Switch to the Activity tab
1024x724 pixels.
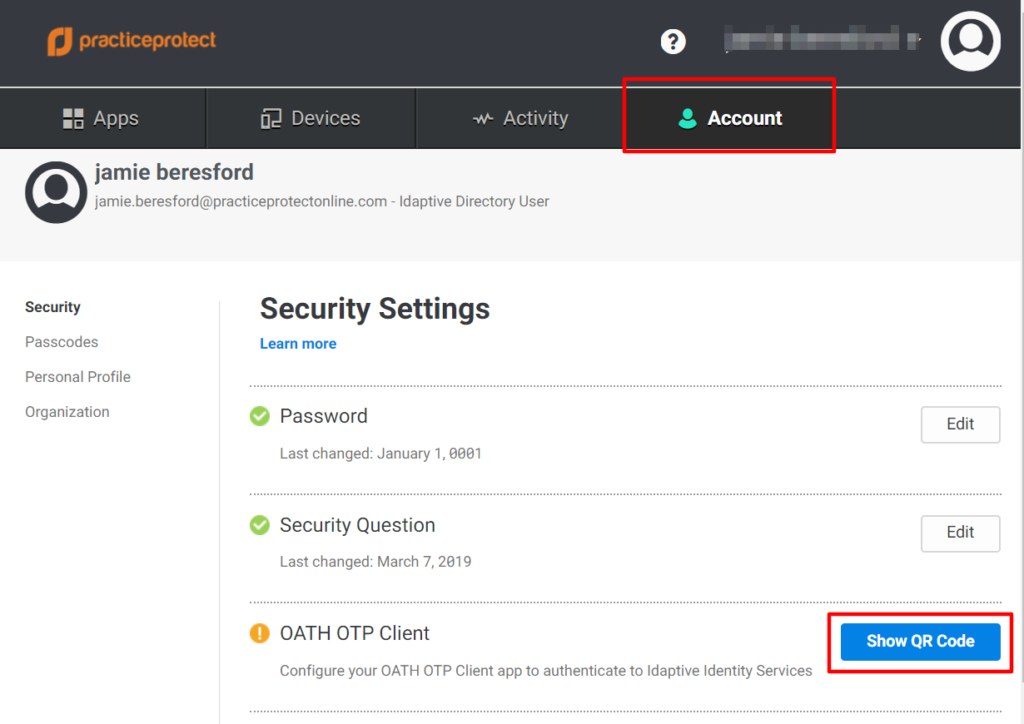pos(520,118)
